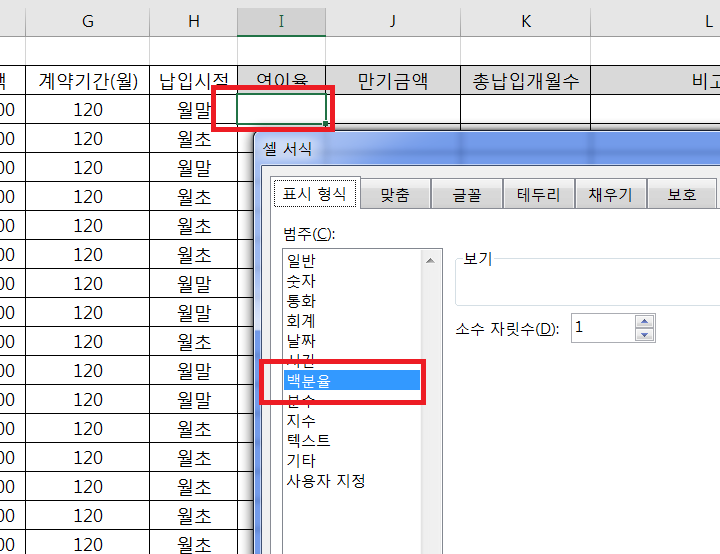This screenshot has height=554, width=720.
Task: Go to the 채우기 tab
Action: (610, 195)
